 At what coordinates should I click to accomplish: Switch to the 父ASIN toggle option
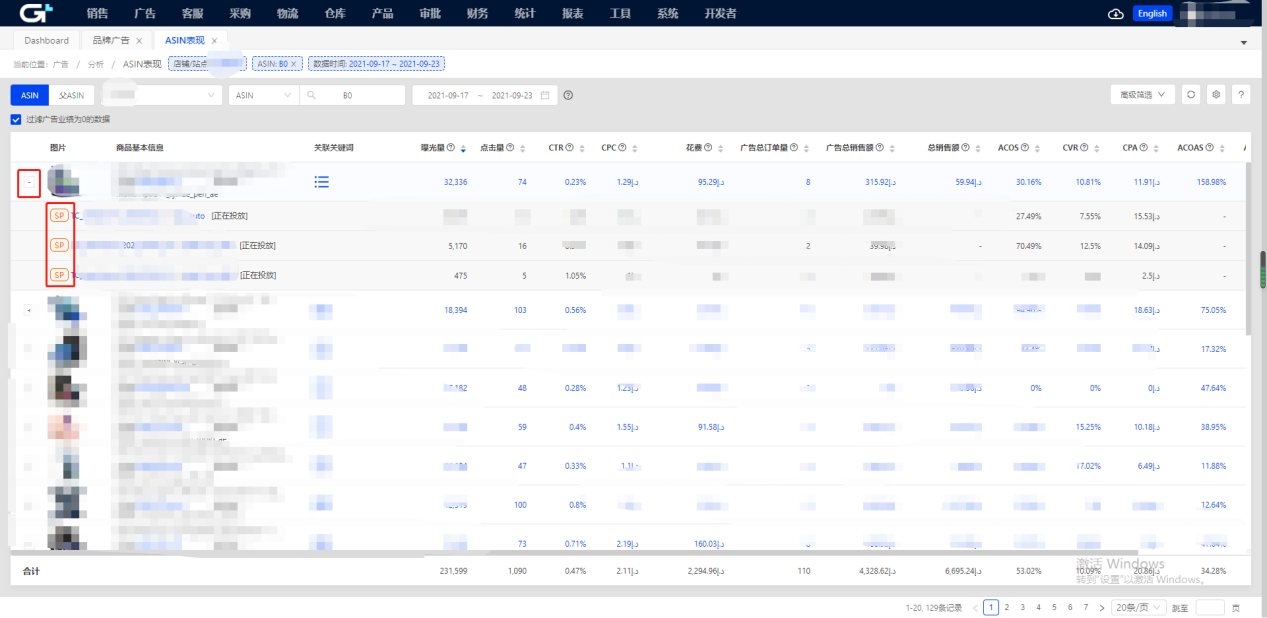click(x=70, y=95)
